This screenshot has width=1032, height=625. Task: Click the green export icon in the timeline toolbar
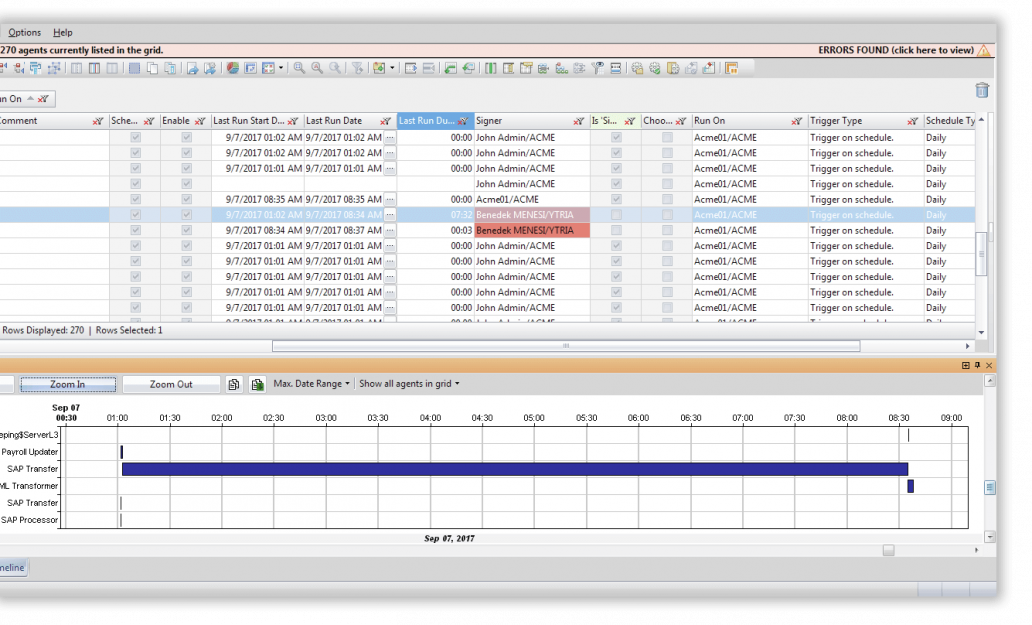257,384
